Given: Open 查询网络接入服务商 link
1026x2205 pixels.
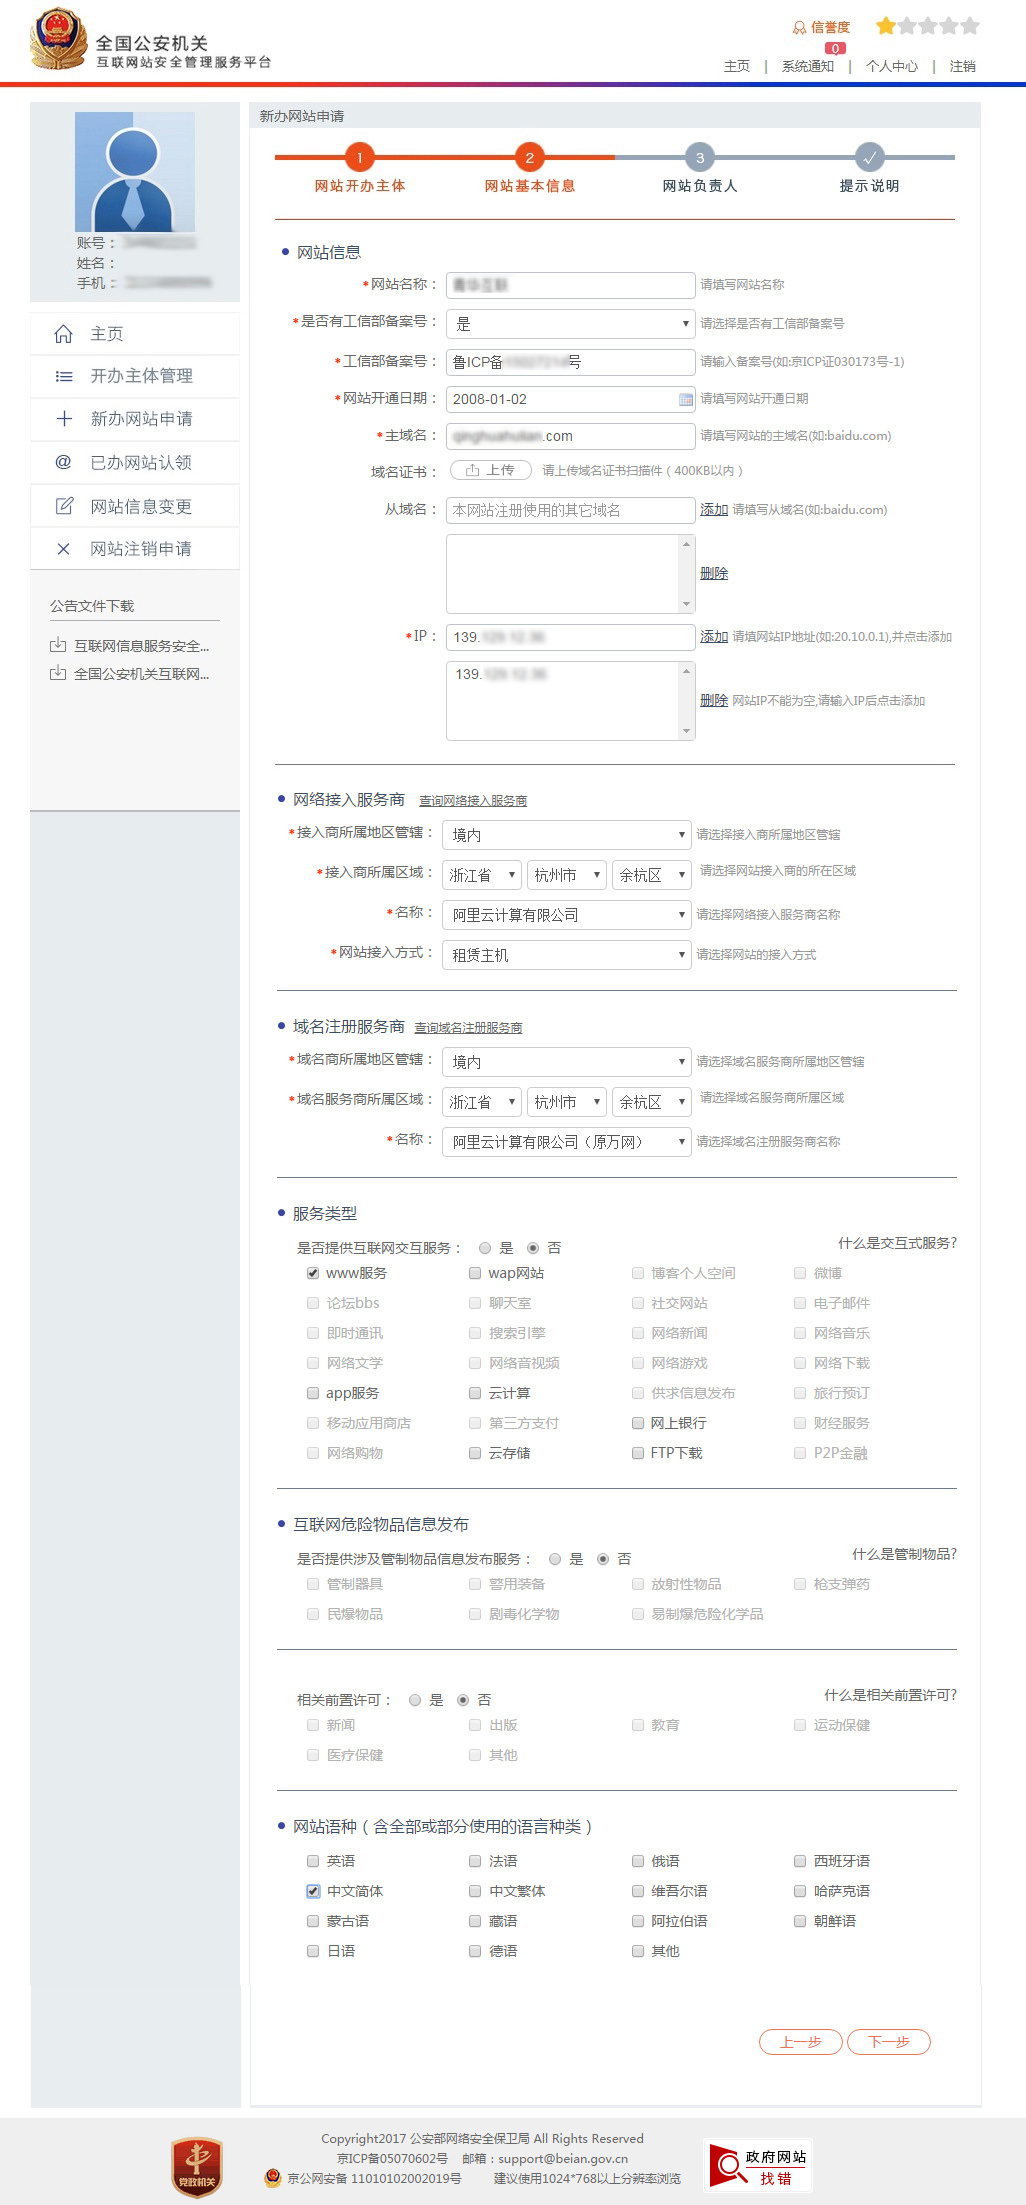Looking at the screenshot, I should pyautogui.click(x=473, y=801).
